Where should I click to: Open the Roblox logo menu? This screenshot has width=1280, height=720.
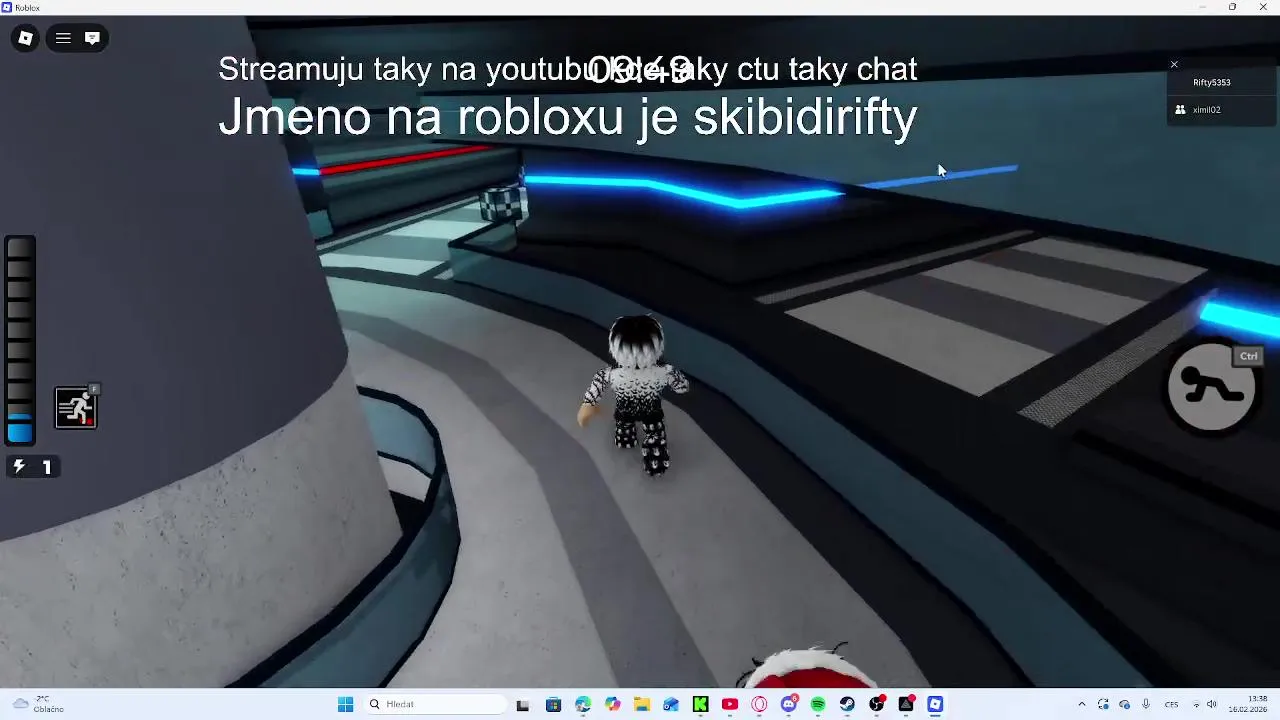click(25, 38)
